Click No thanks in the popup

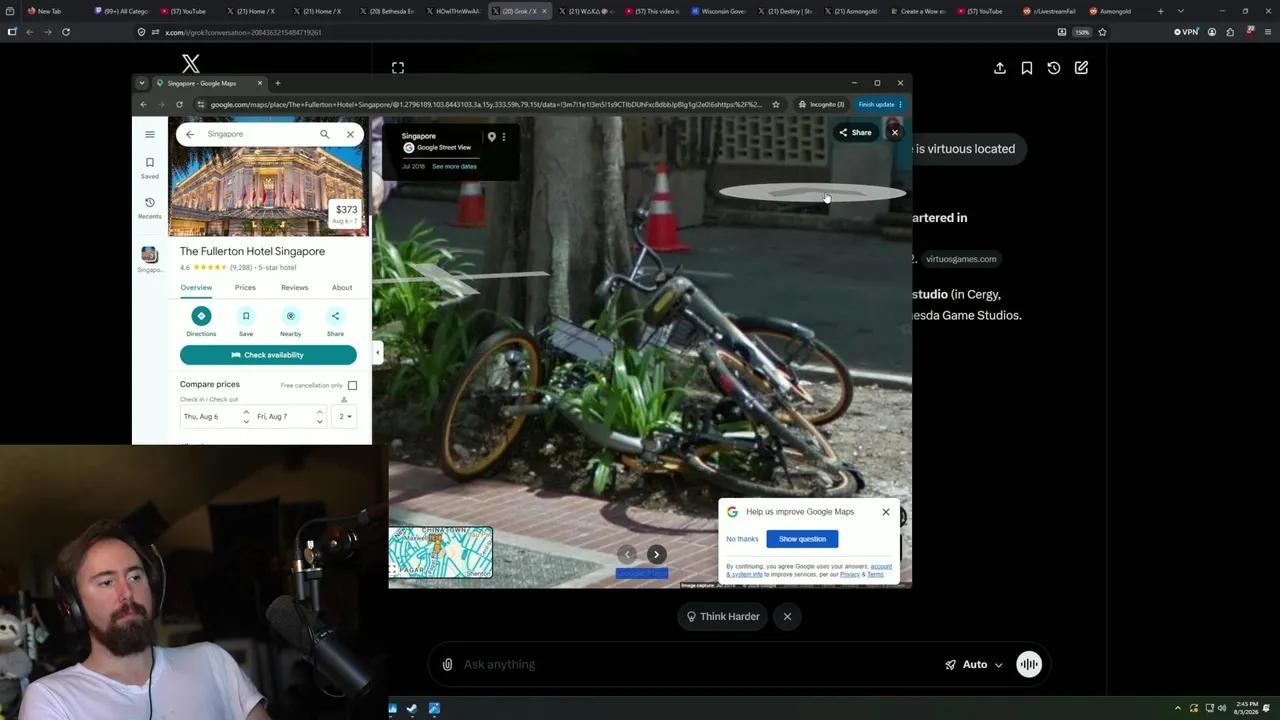pos(742,539)
